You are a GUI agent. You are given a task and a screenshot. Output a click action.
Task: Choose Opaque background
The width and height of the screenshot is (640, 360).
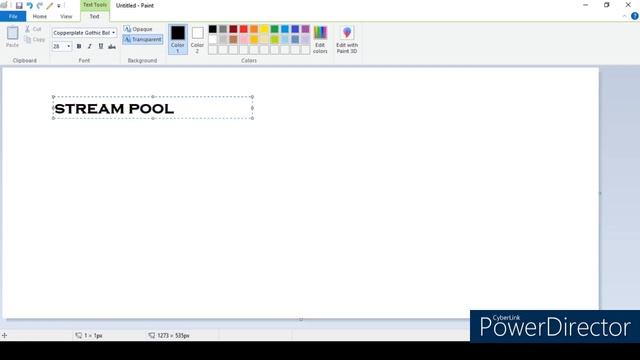[x=138, y=29]
